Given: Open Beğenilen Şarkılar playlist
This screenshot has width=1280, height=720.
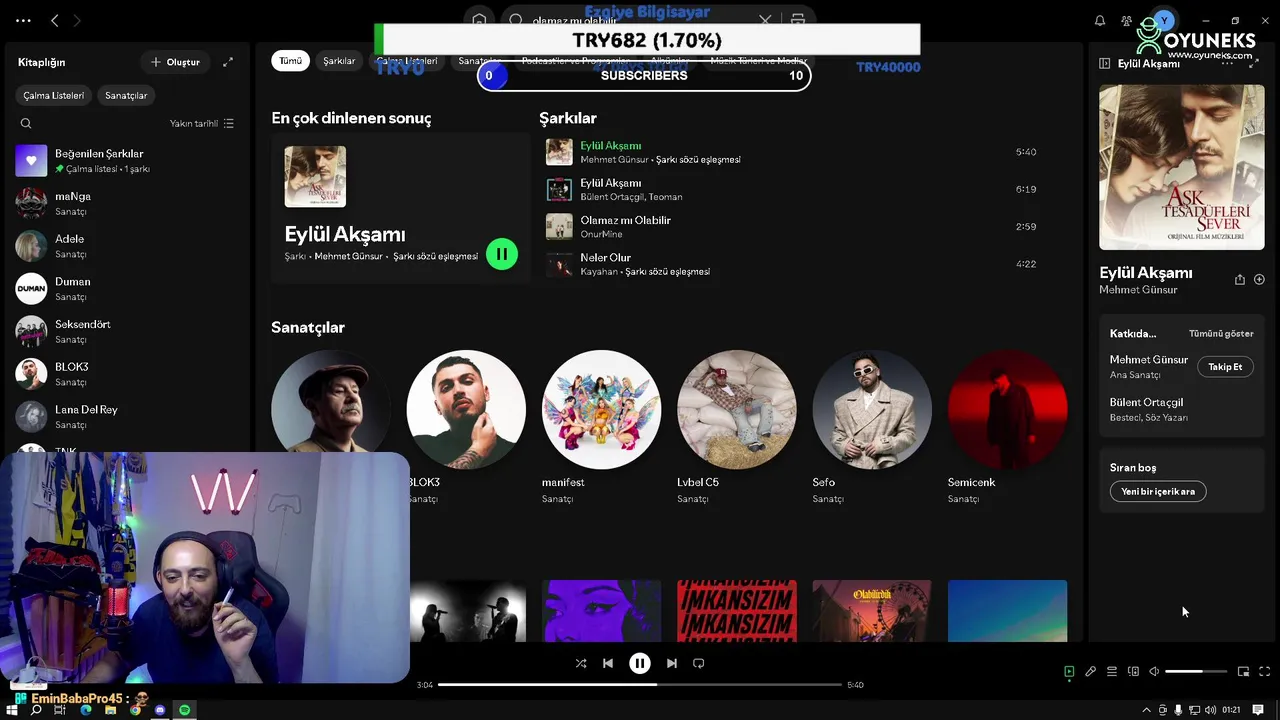Looking at the screenshot, I should pyautogui.click(x=127, y=160).
